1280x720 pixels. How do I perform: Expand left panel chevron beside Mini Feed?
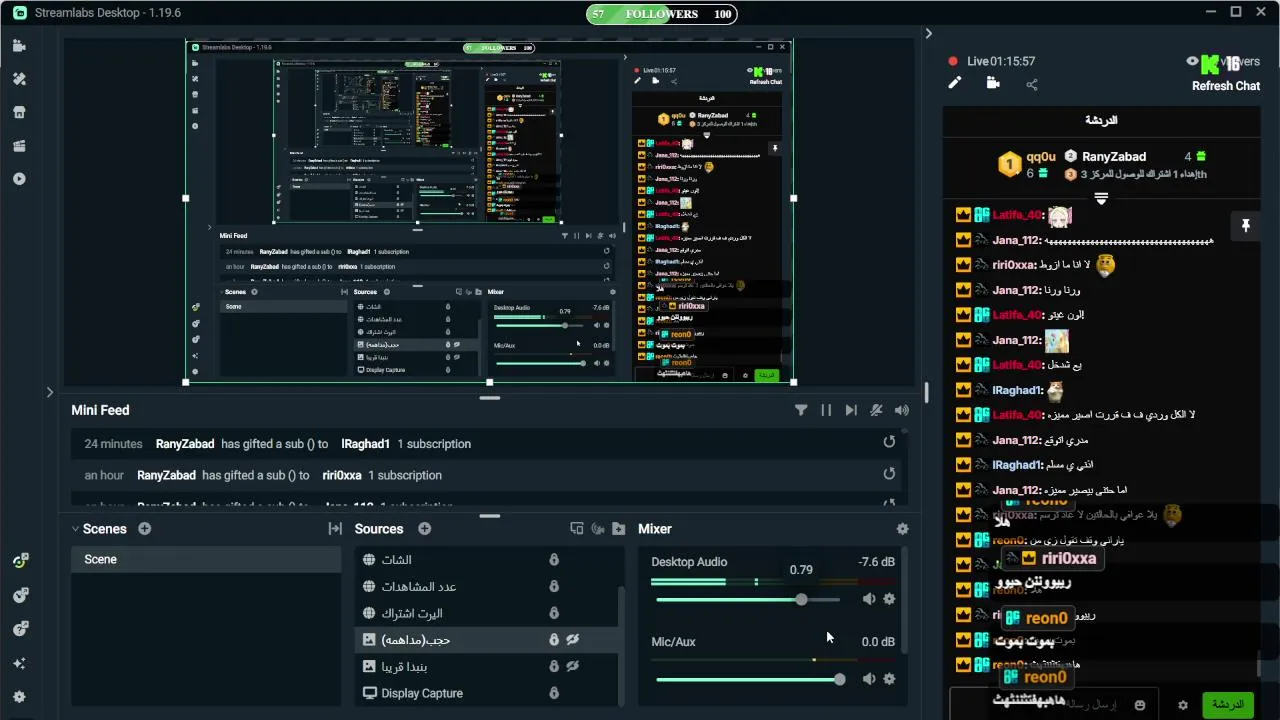[49, 392]
